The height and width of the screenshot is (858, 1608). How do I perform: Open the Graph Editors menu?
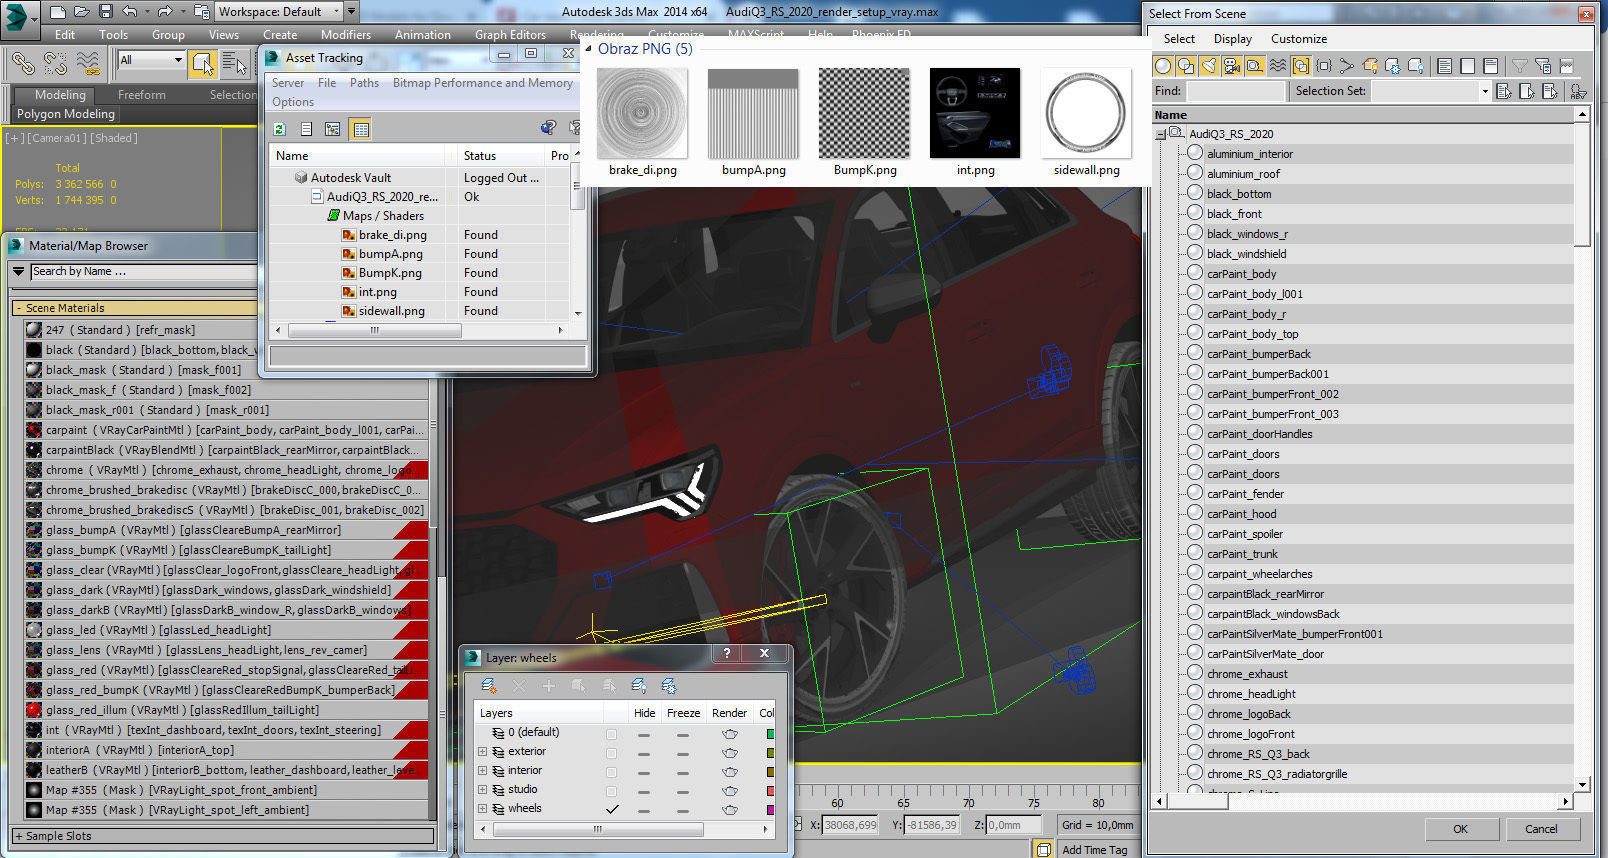510,35
